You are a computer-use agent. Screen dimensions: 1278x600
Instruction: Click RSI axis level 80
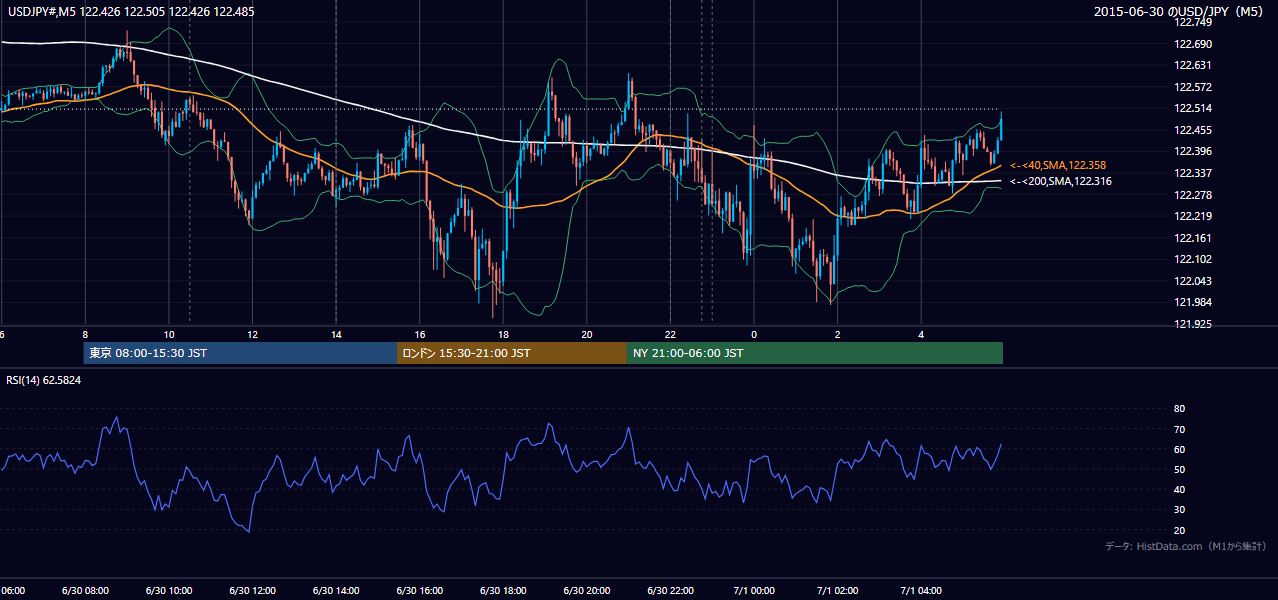[1179, 409]
